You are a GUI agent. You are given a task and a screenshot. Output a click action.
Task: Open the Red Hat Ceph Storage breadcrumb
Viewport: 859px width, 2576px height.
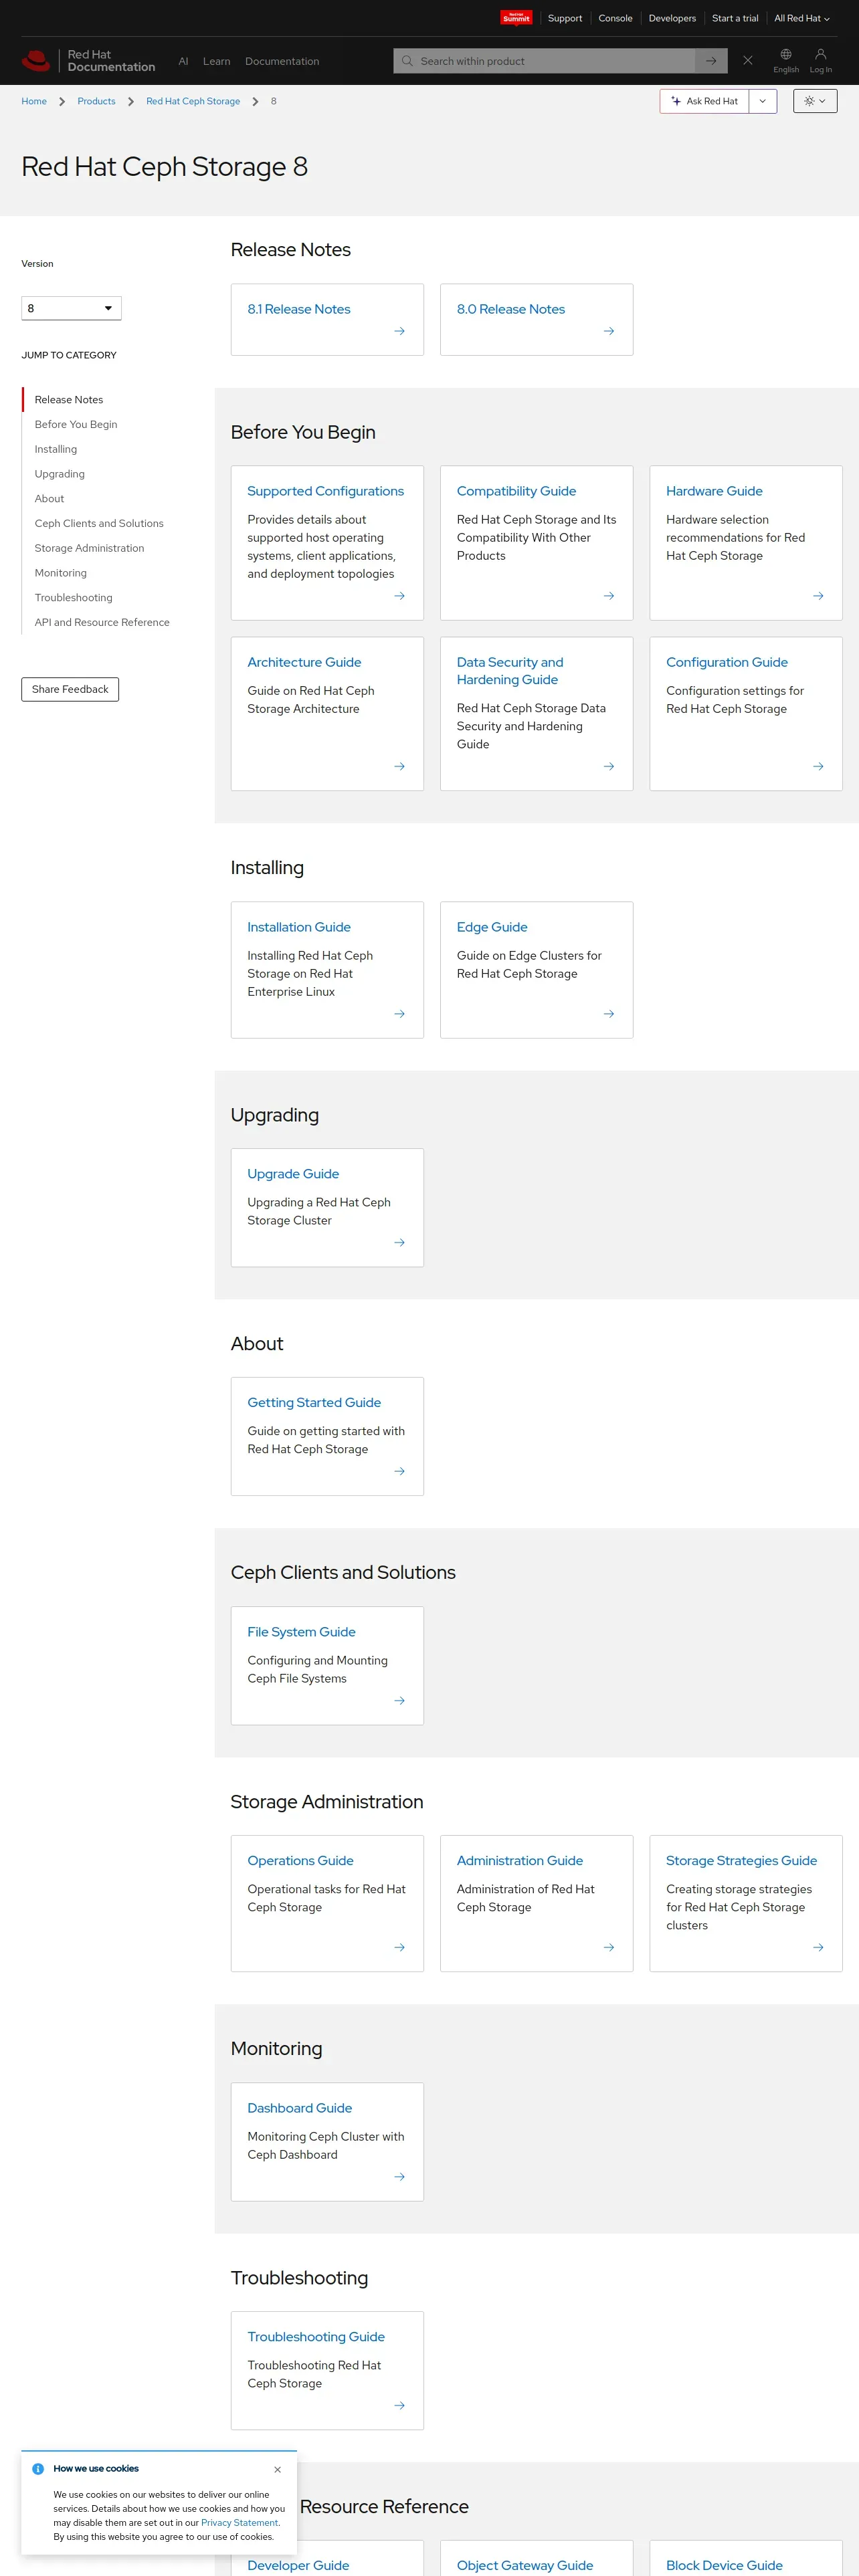point(193,101)
